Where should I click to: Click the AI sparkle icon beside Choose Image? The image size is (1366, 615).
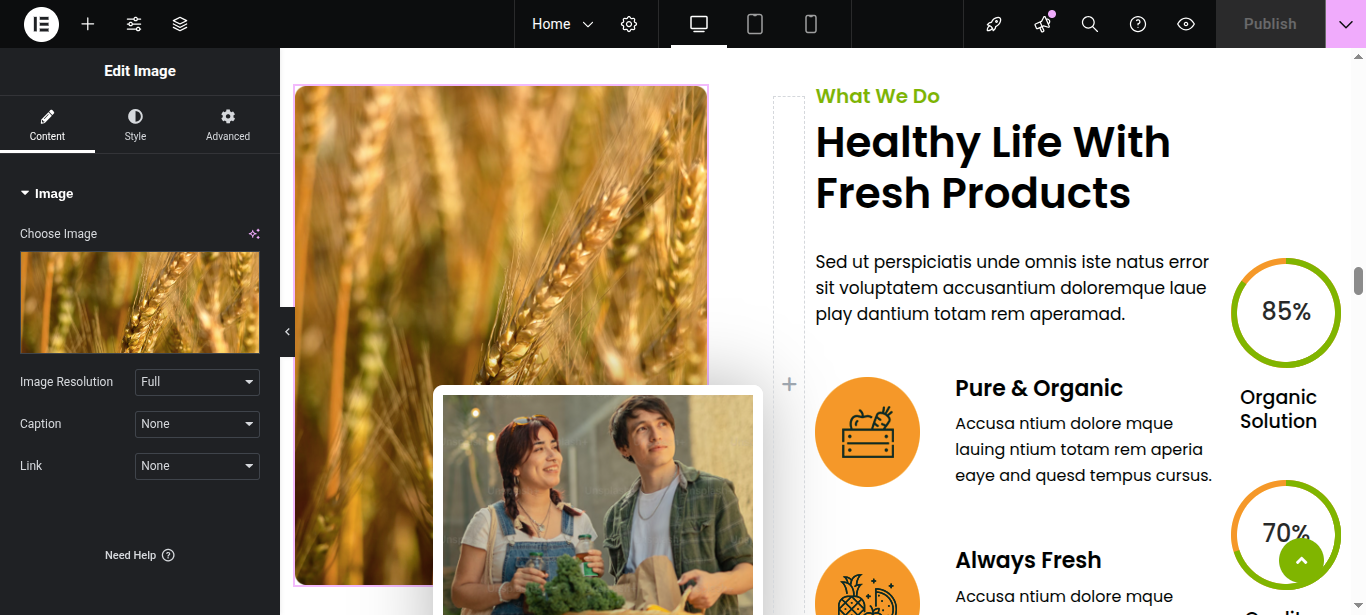(254, 234)
